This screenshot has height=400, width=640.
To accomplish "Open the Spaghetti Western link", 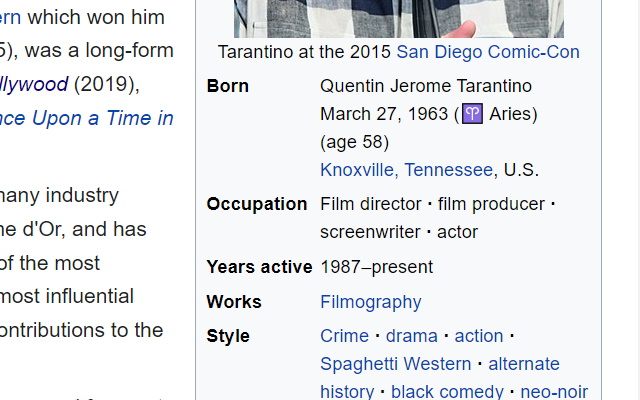I will pos(396,364).
